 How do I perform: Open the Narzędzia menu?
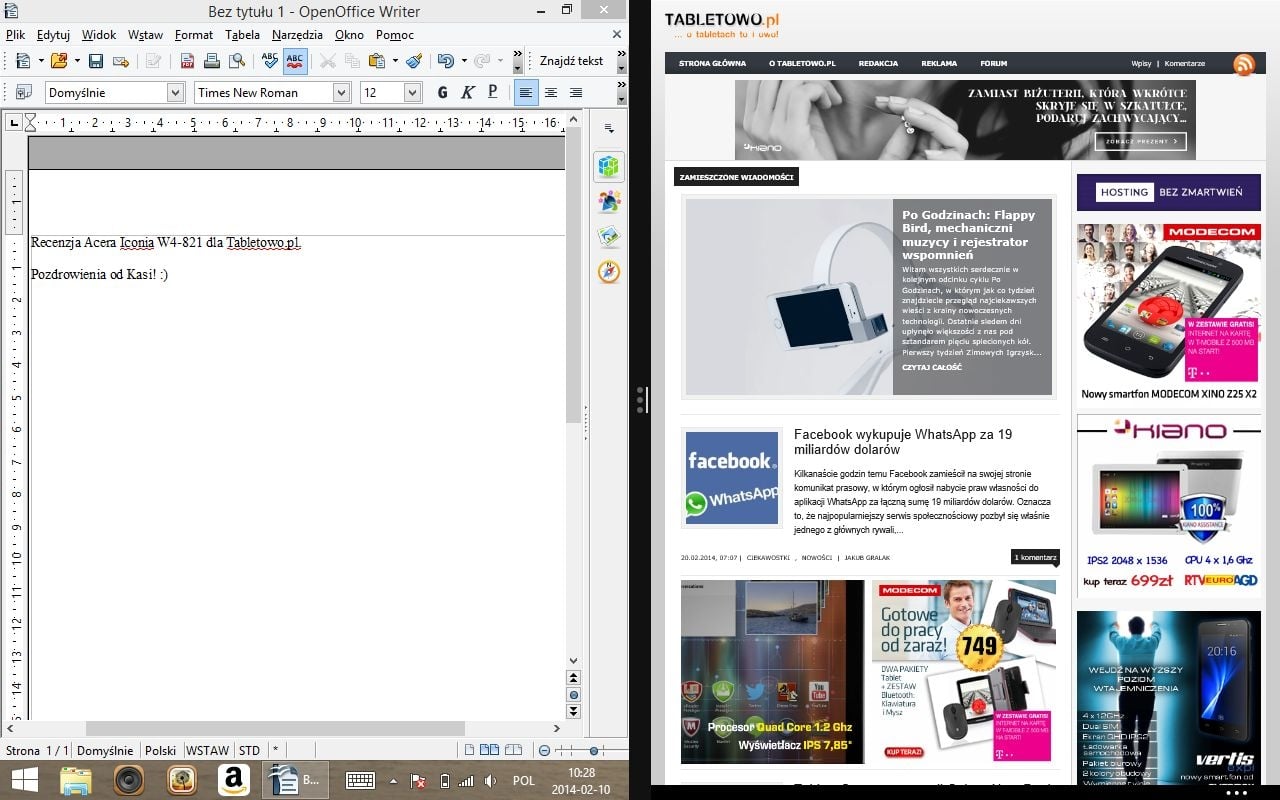tap(297, 34)
